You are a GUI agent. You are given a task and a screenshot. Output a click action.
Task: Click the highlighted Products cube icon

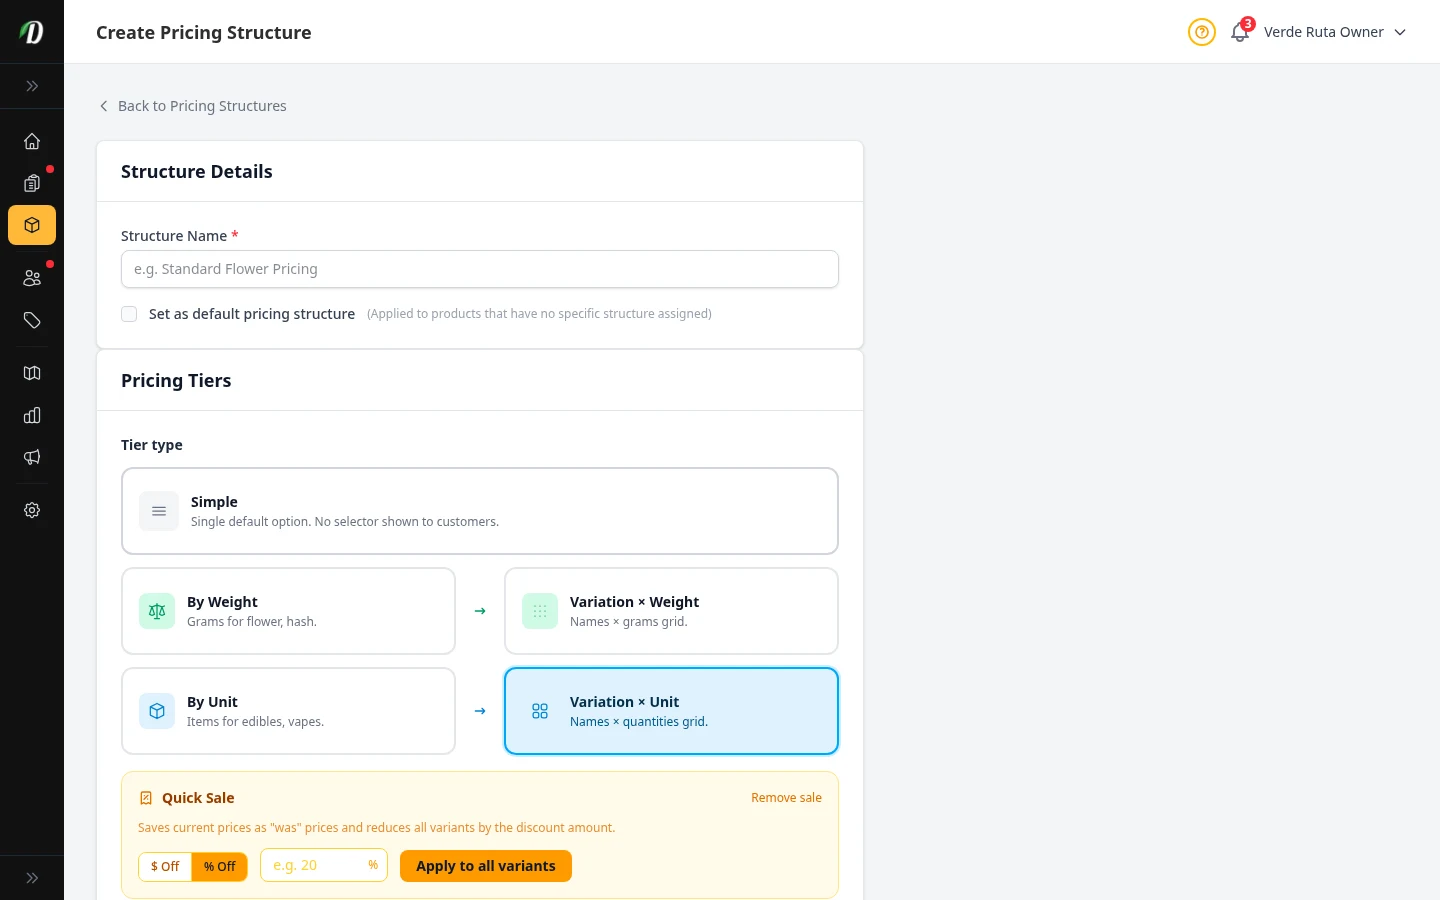pos(32,225)
